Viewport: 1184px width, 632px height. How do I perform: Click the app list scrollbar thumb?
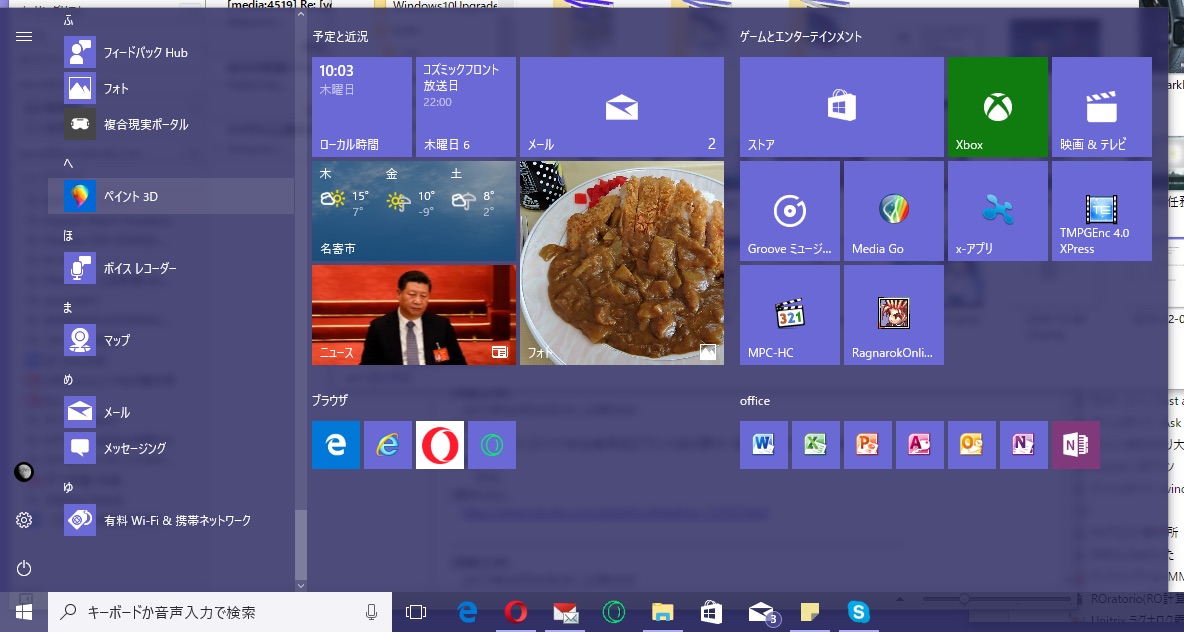301,544
